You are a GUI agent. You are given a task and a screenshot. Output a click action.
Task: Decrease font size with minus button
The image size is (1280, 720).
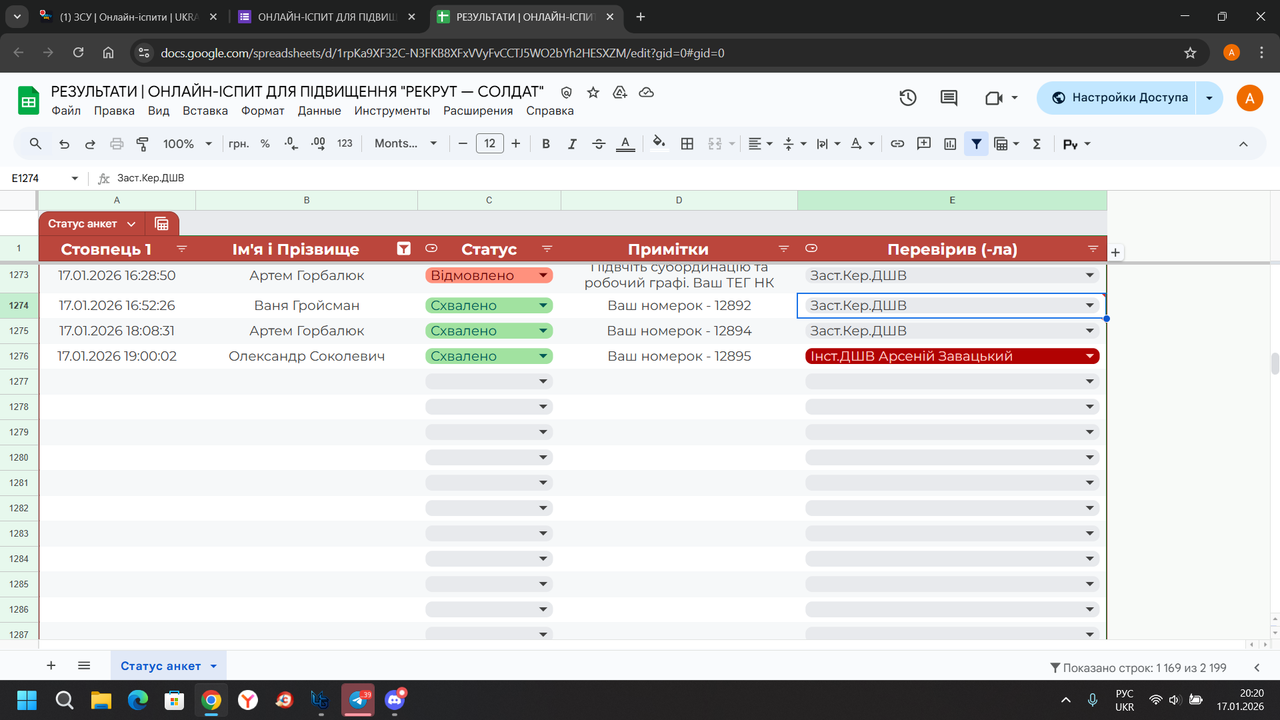(x=463, y=144)
